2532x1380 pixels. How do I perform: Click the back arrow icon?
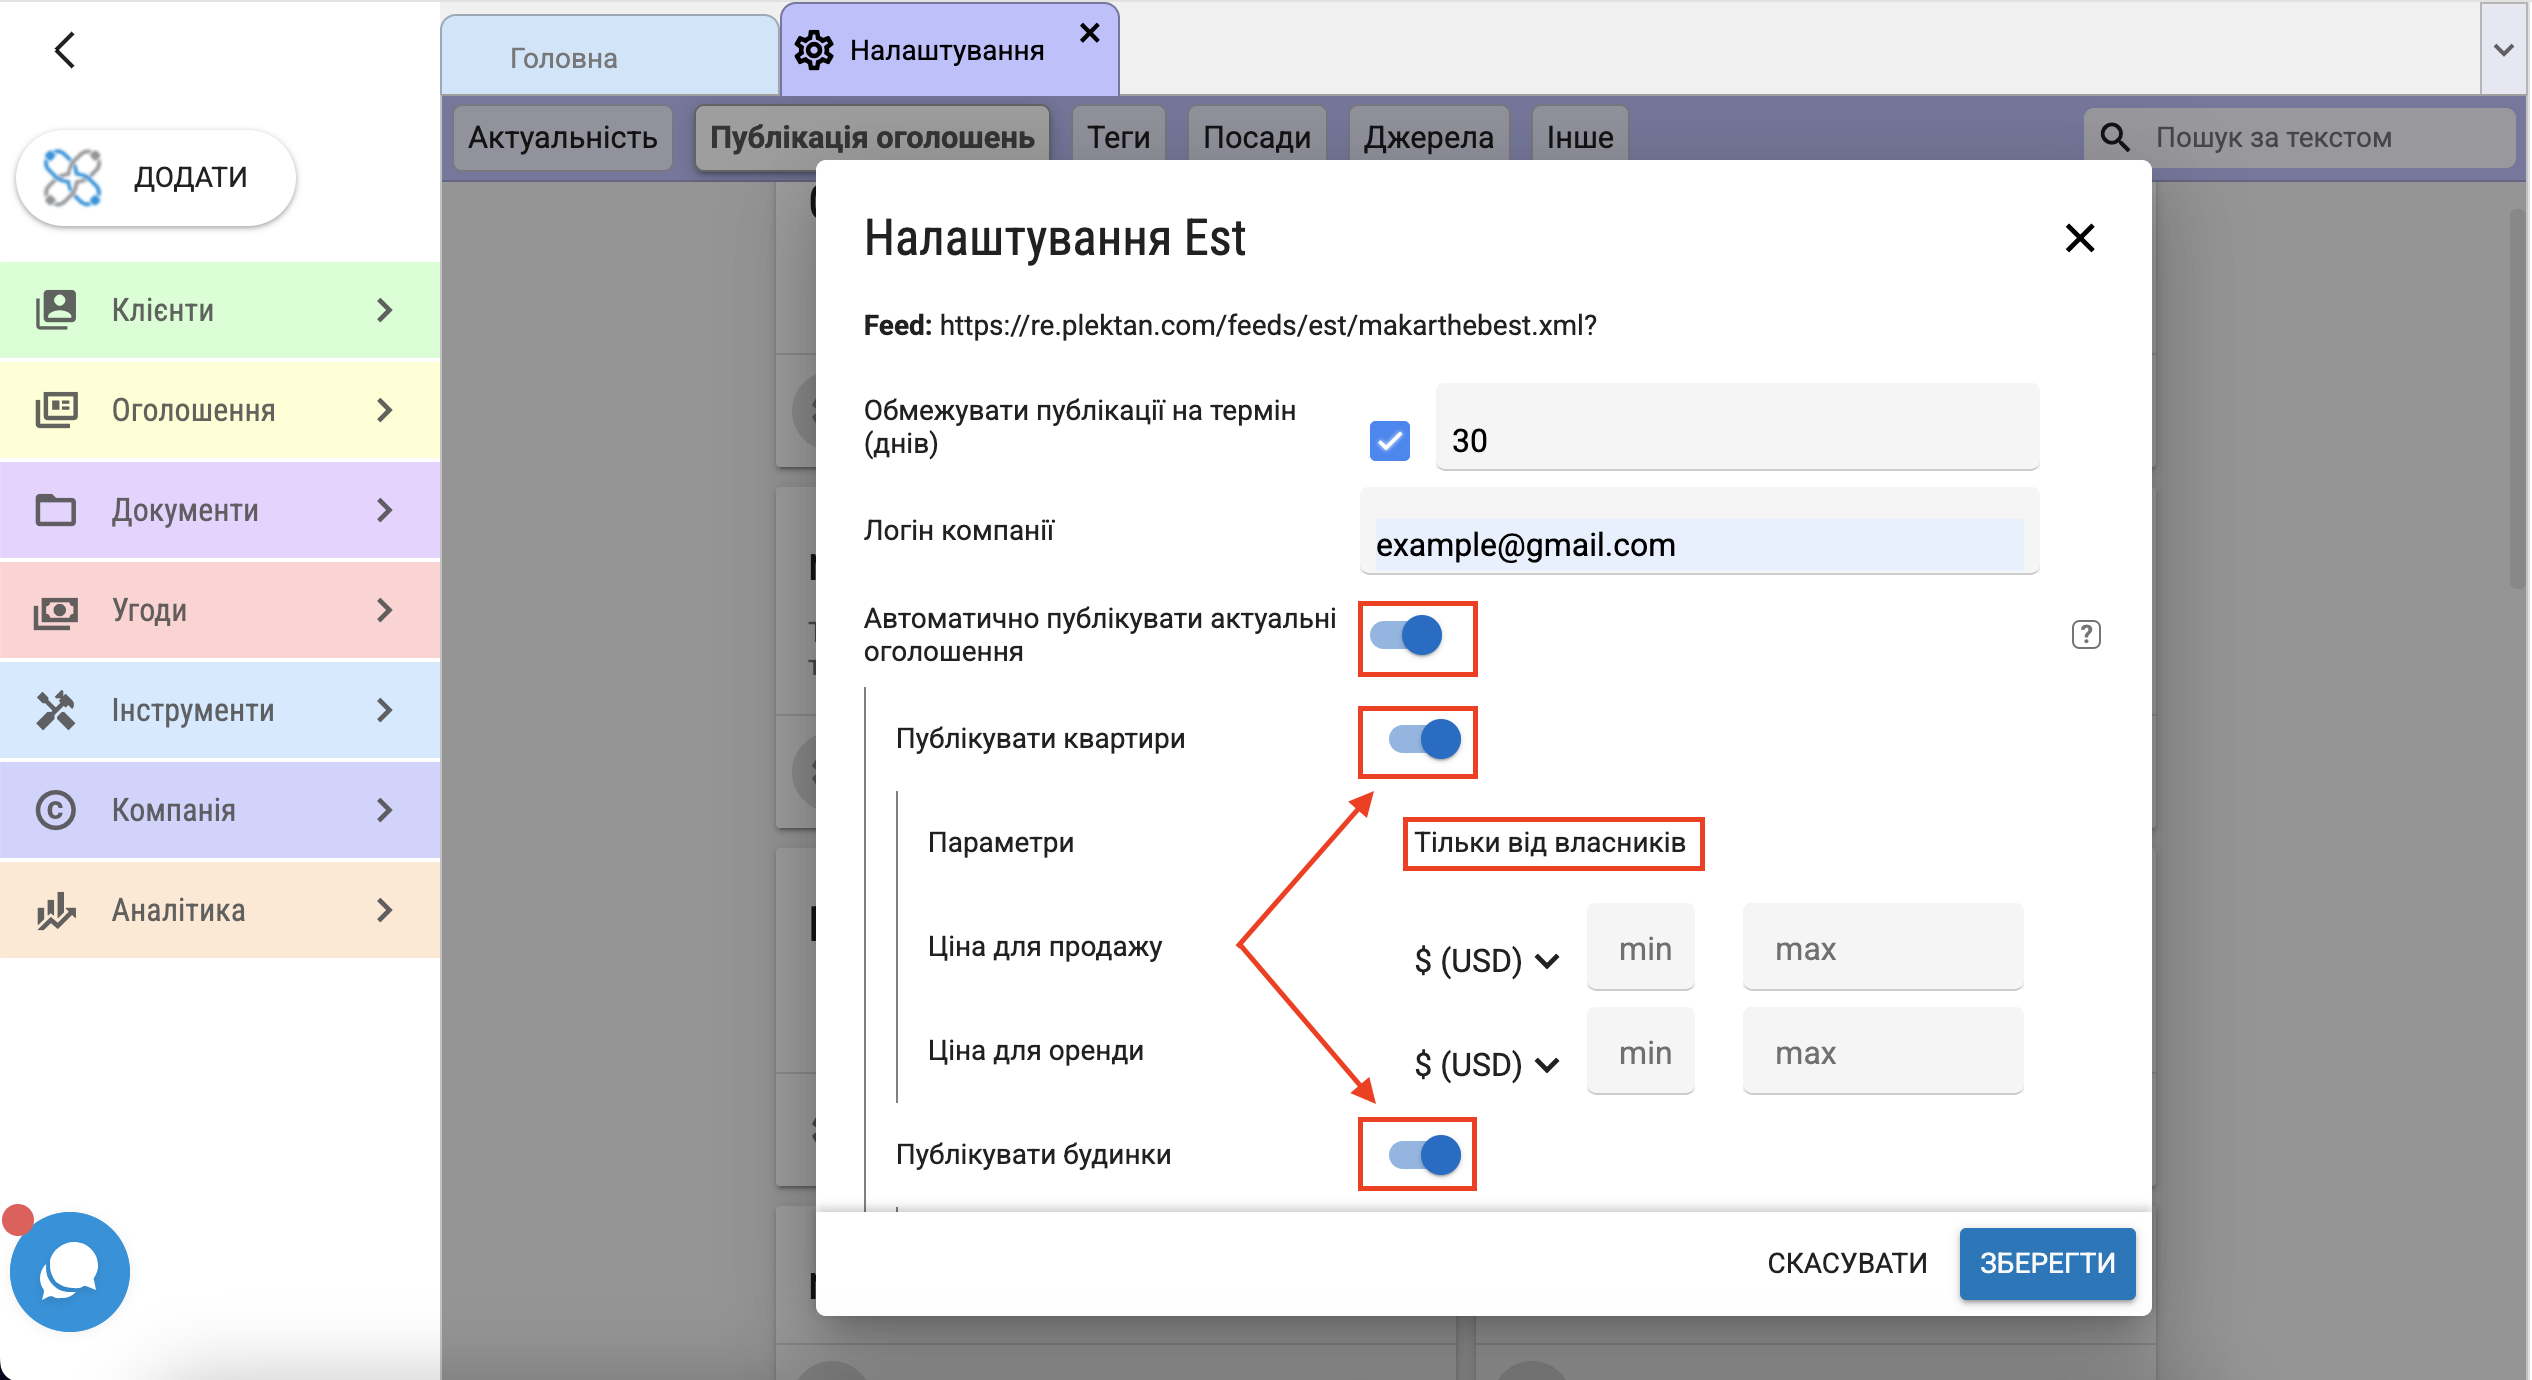pyautogui.click(x=65, y=50)
